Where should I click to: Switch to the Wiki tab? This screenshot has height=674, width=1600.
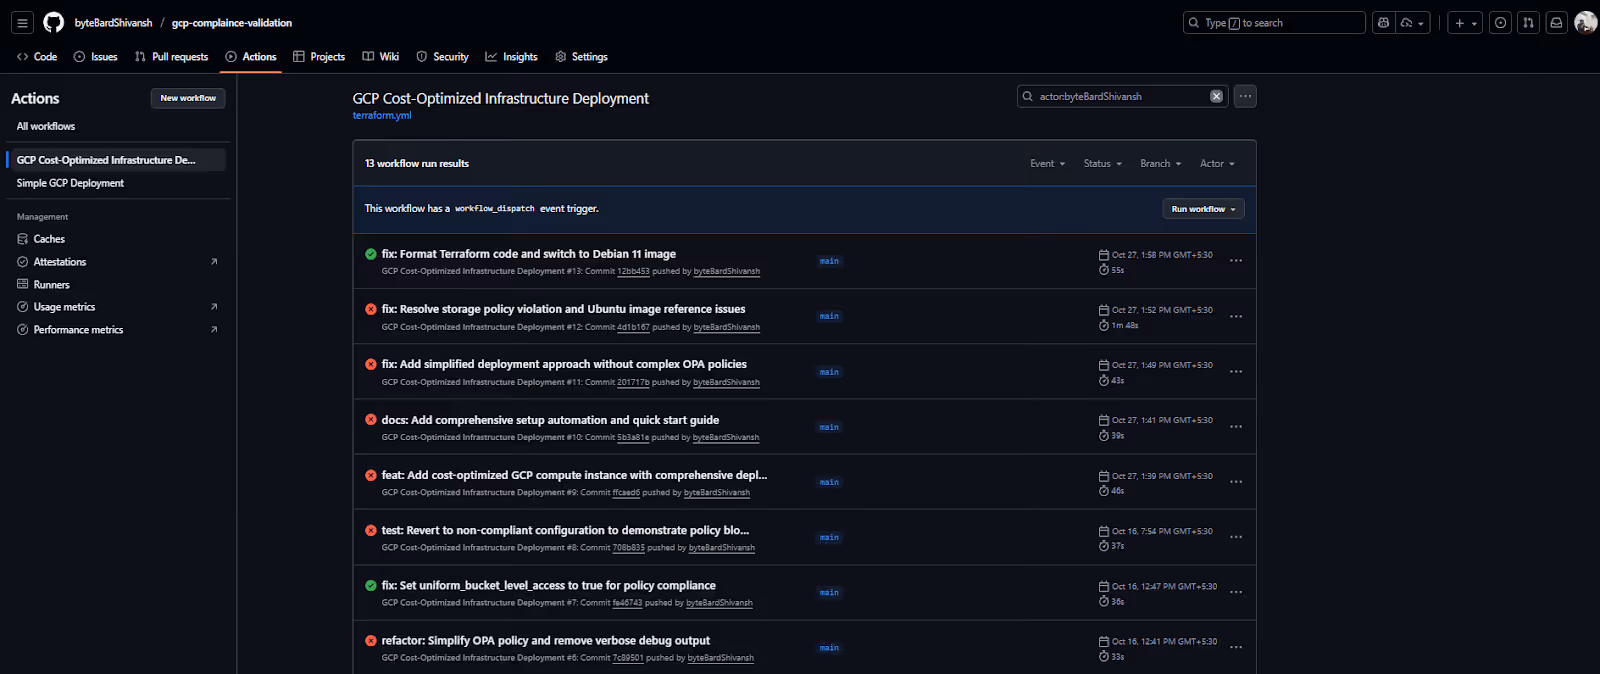click(x=381, y=57)
